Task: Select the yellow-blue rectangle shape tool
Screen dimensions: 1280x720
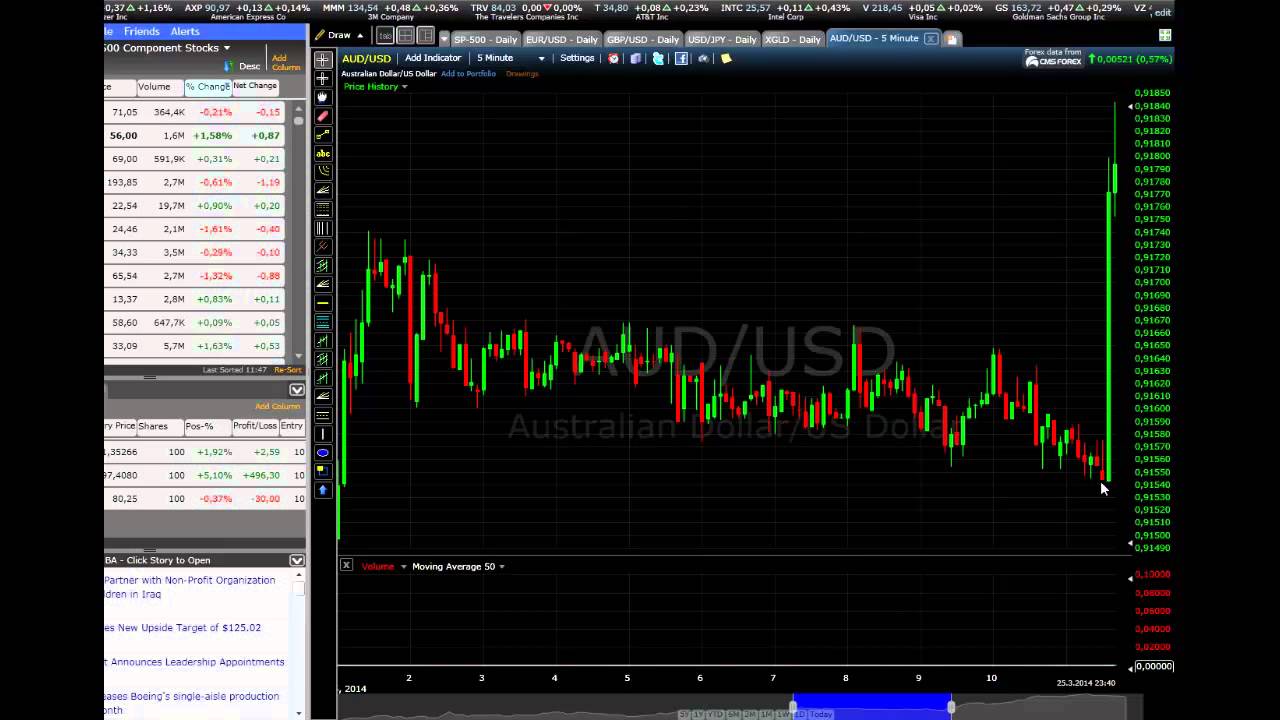Action: 322,471
